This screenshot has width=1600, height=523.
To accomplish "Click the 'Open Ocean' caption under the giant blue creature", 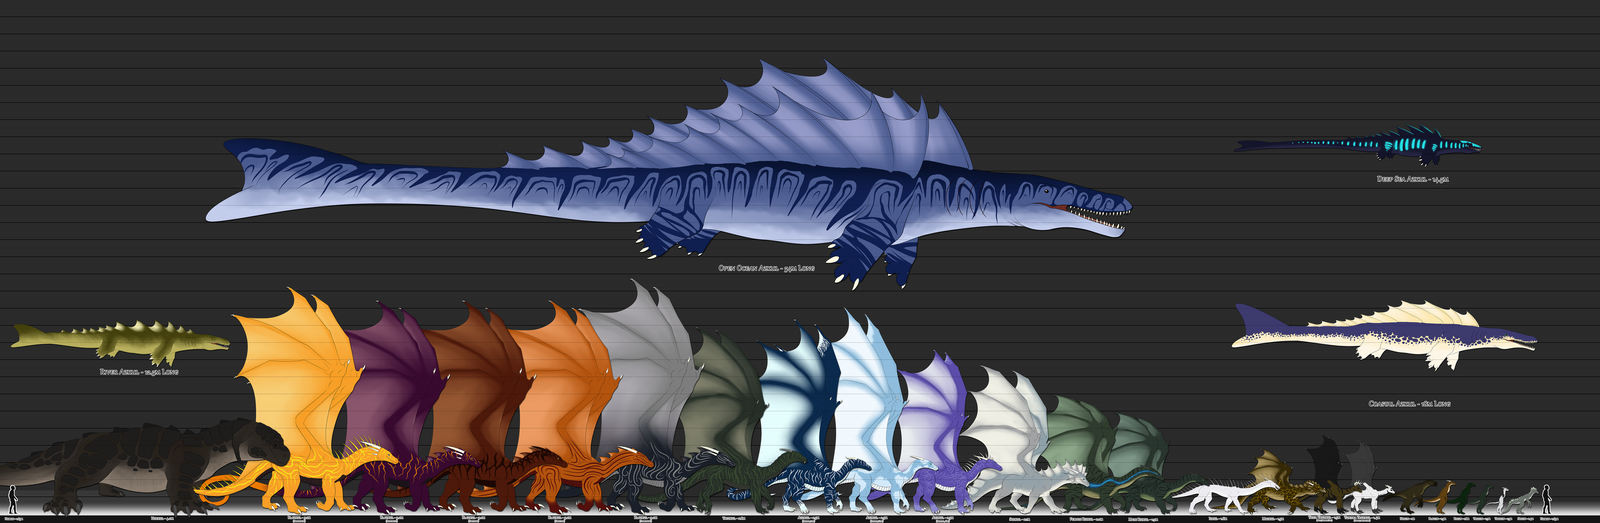I will (766, 268).
